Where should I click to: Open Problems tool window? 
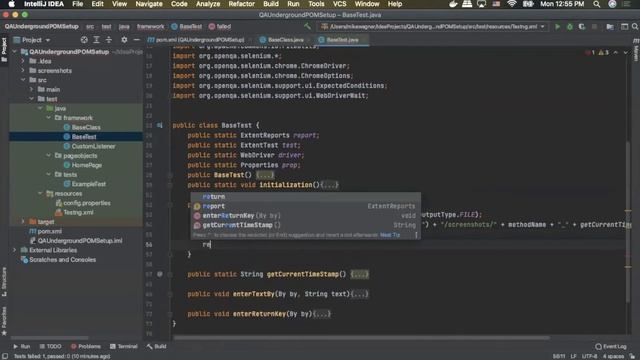(x=86, y=347)
